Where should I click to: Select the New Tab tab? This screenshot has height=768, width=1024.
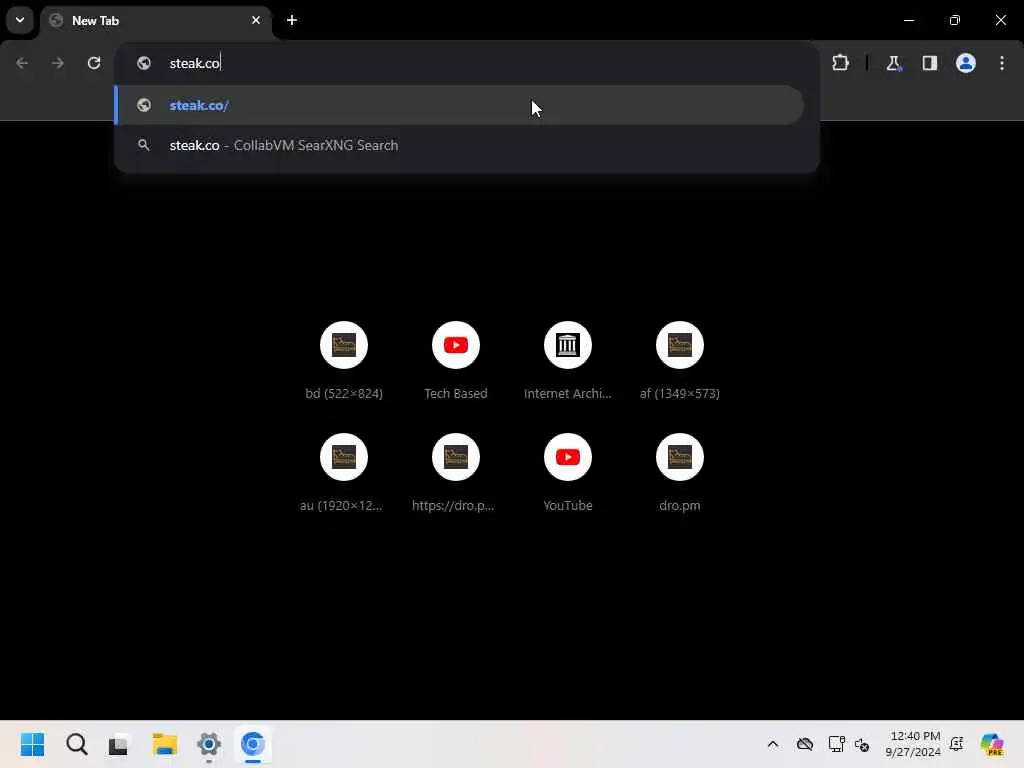tap(156, 21)
